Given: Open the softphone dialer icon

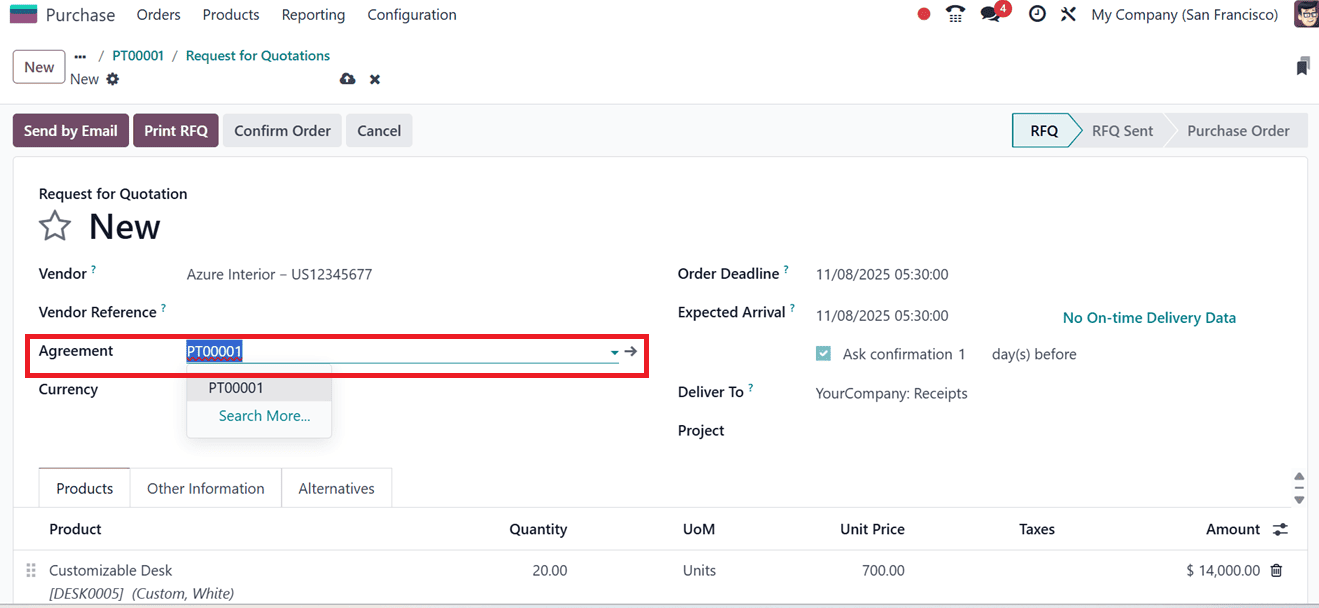Looking at the screenshot, I should point(954,14).
